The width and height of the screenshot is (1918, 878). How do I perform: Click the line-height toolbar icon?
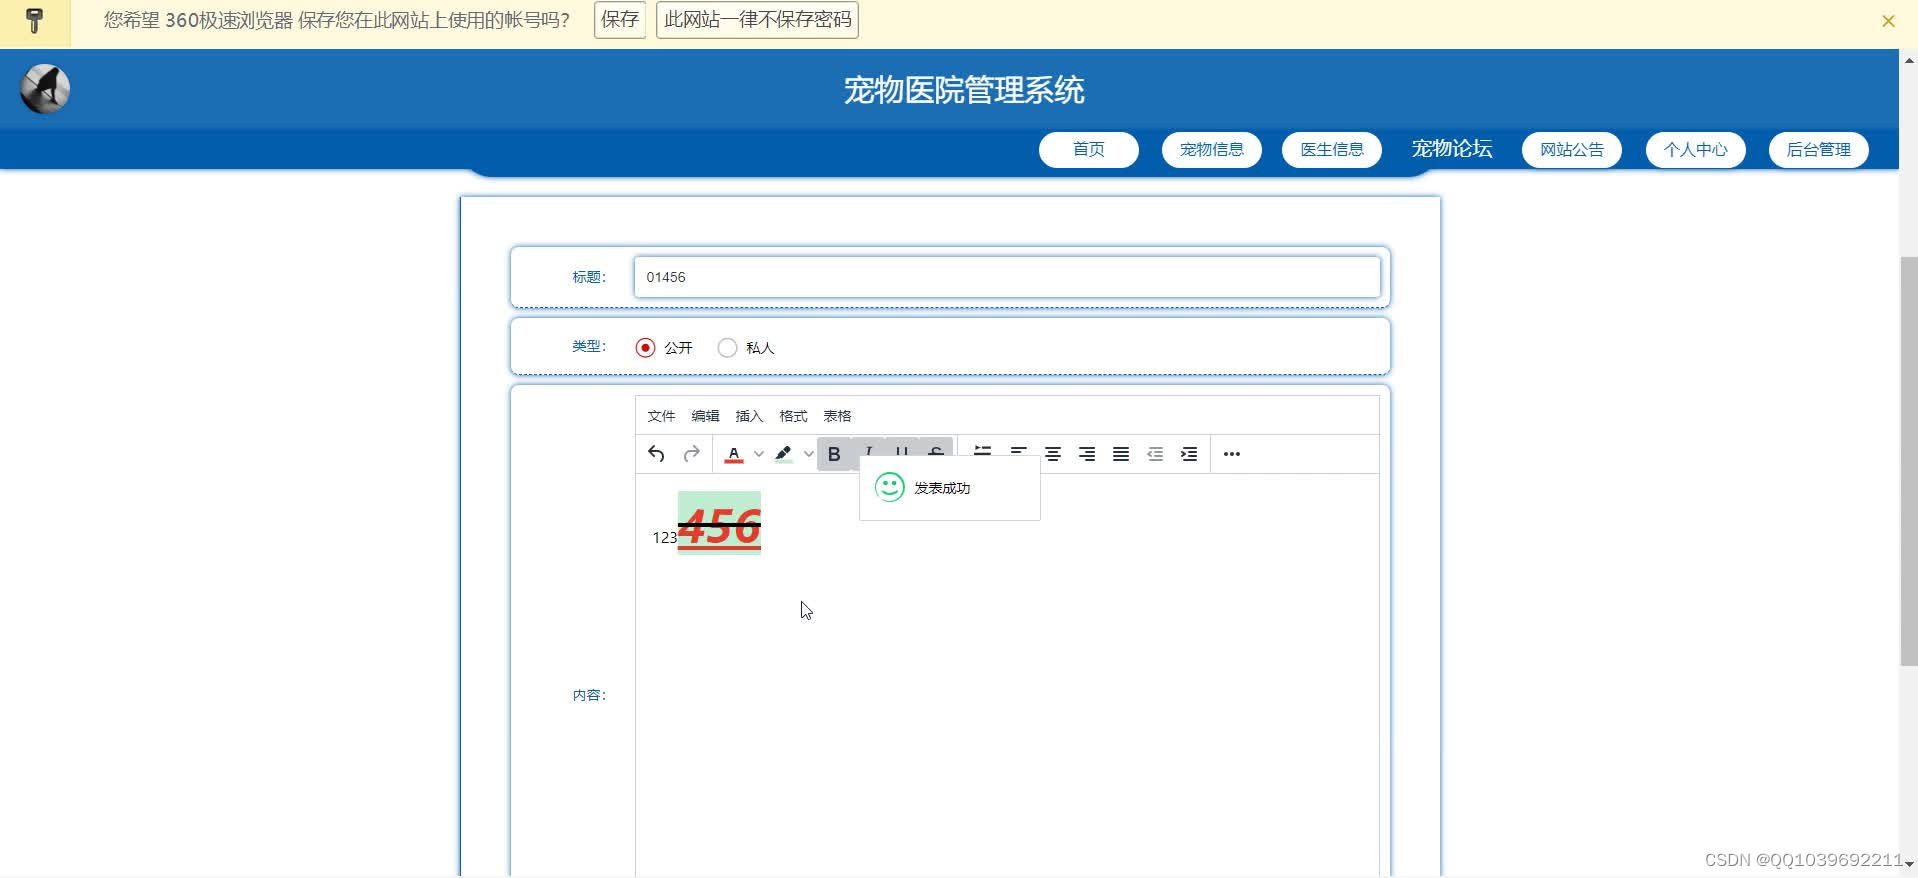pyautogui.click(x=983, y=450)
